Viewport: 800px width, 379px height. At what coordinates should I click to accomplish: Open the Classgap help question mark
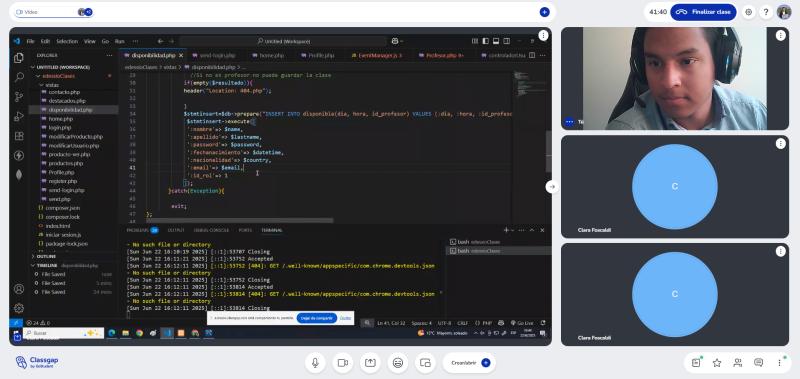766,12
